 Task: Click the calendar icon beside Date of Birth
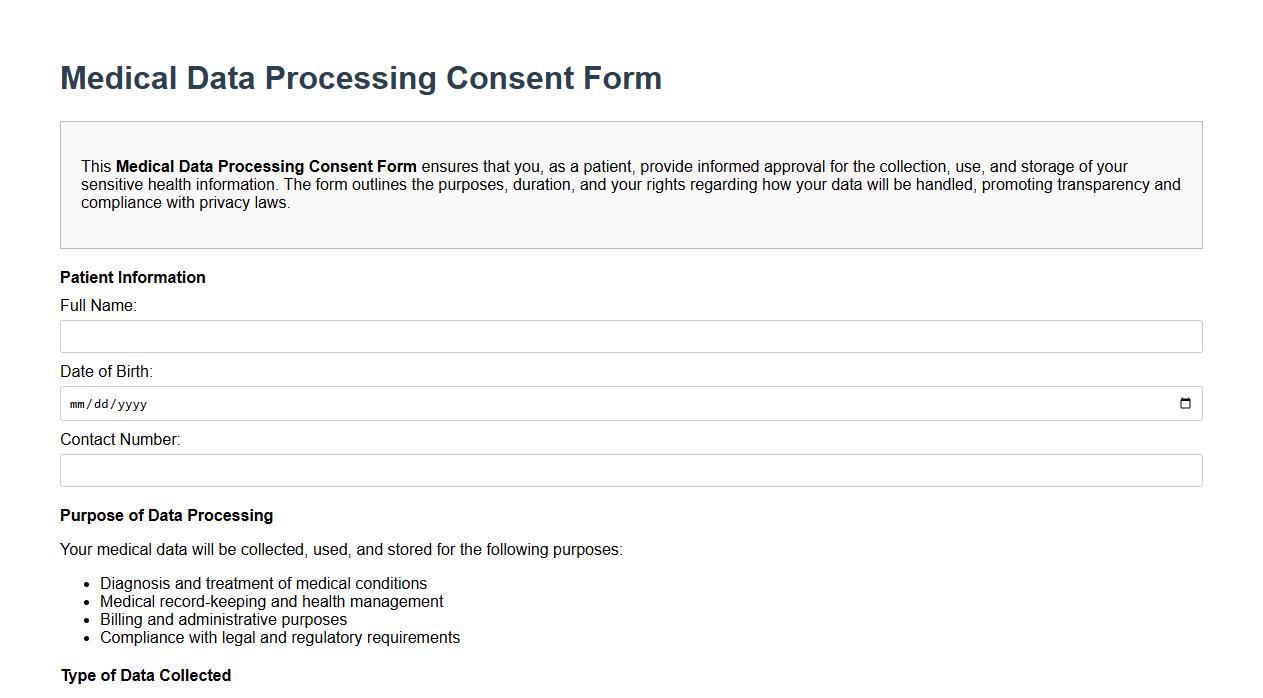tap(1186, 403)
